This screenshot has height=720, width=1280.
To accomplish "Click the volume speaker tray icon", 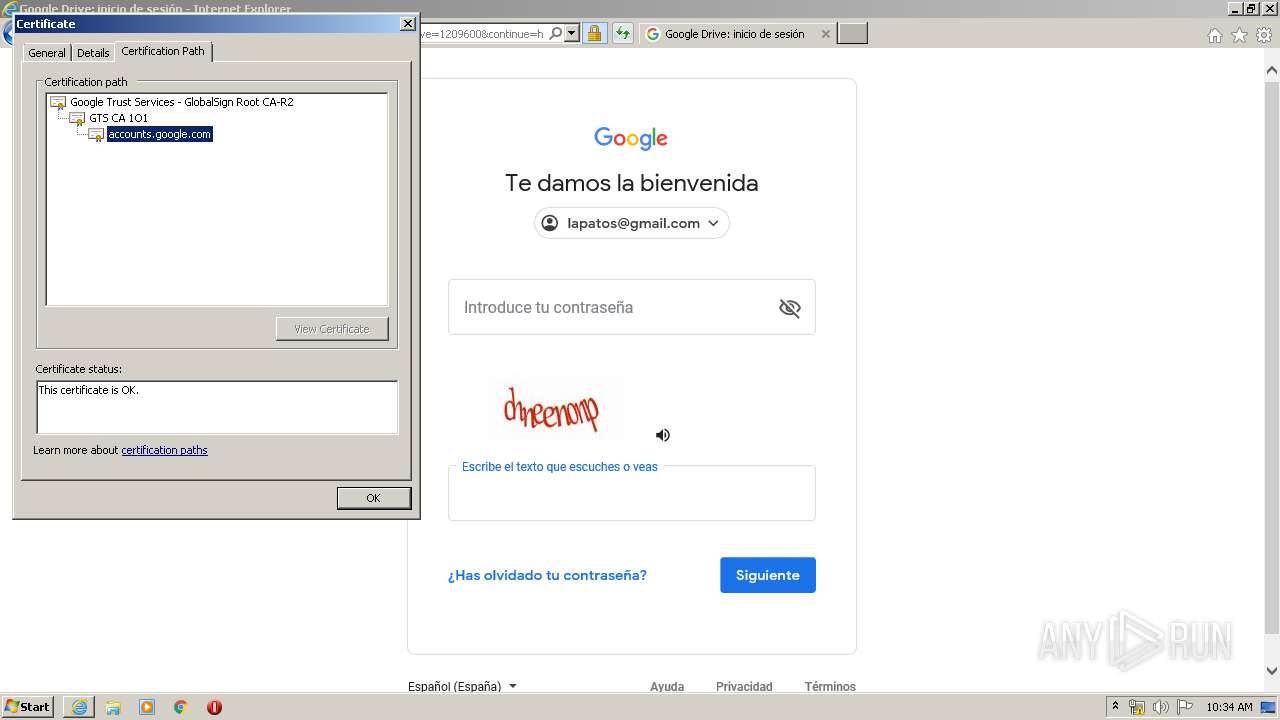I will click(1161, 707).
